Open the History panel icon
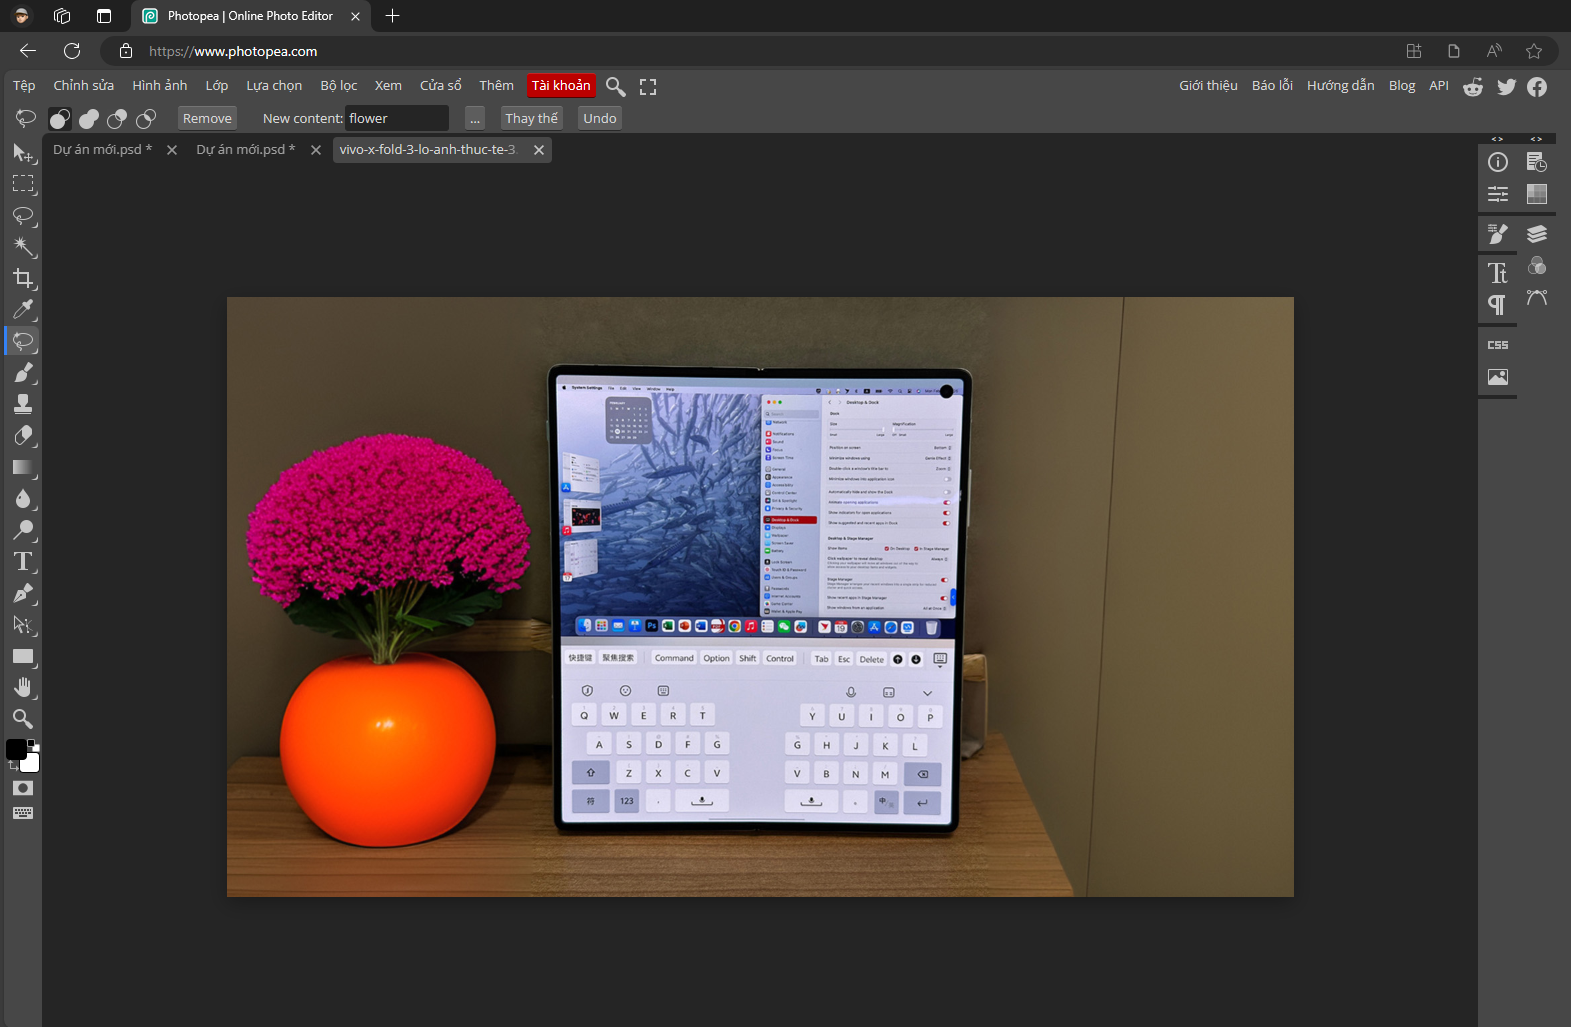This screenshot has width=1571, height=1027. point(1537,162)
